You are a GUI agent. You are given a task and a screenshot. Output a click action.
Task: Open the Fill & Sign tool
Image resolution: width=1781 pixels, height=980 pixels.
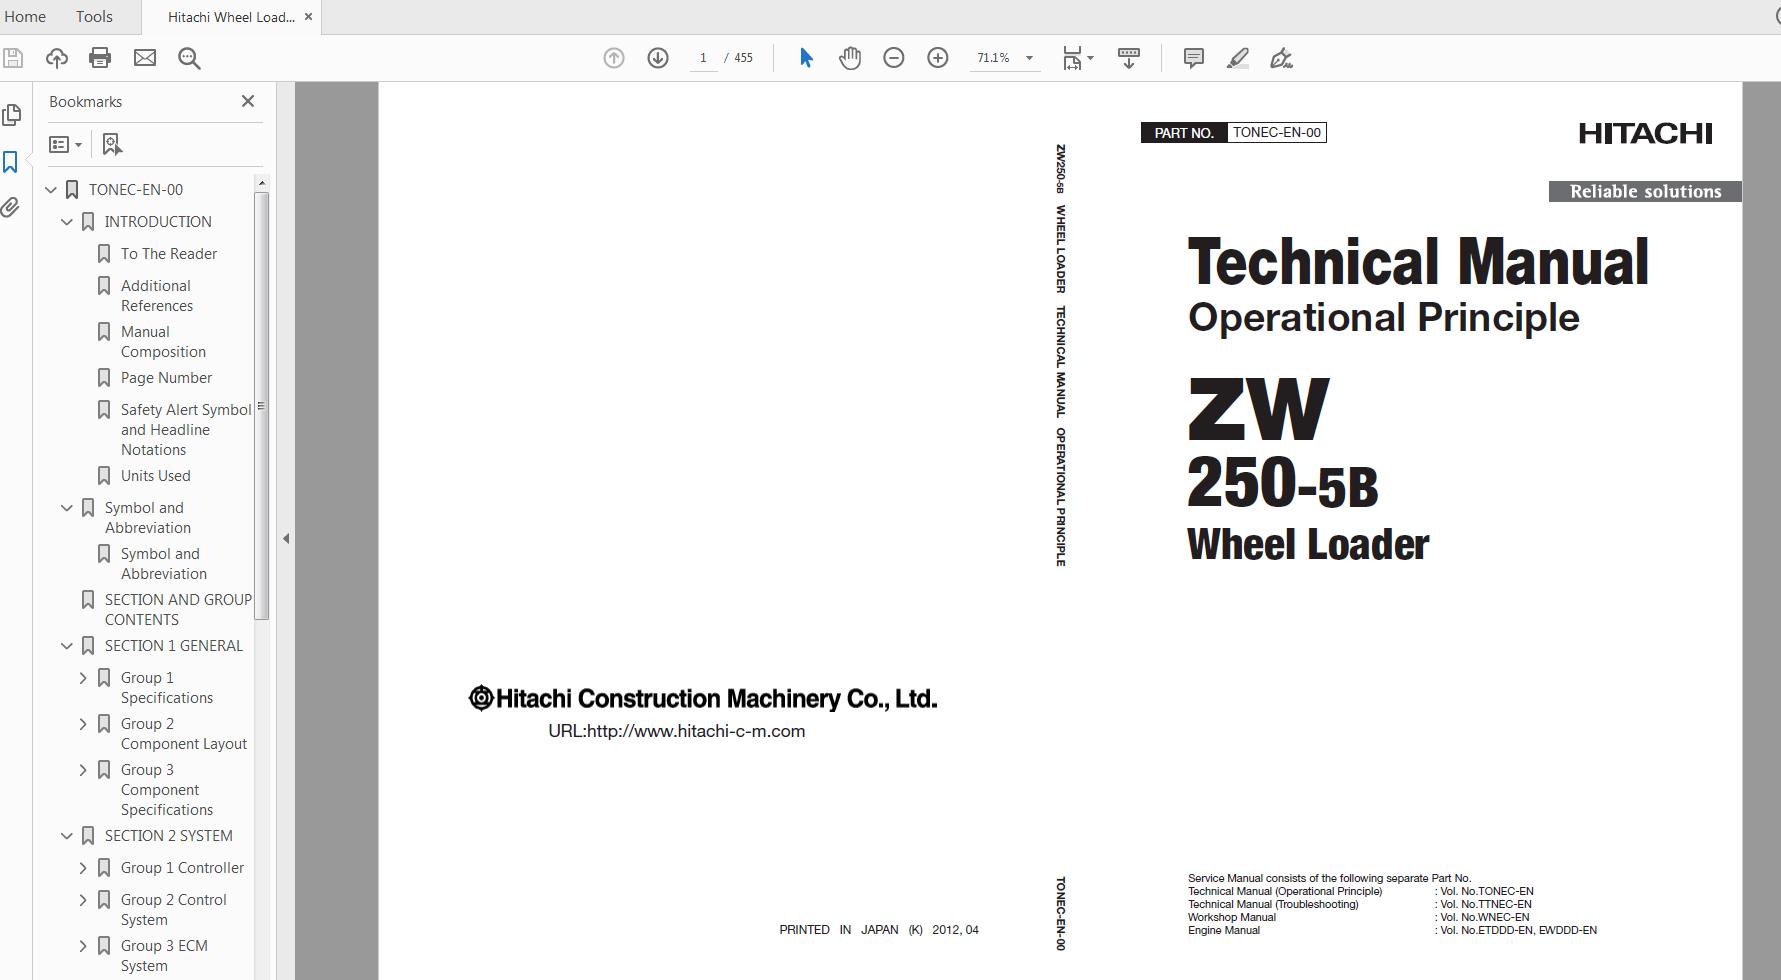(x=1282, y=58)
